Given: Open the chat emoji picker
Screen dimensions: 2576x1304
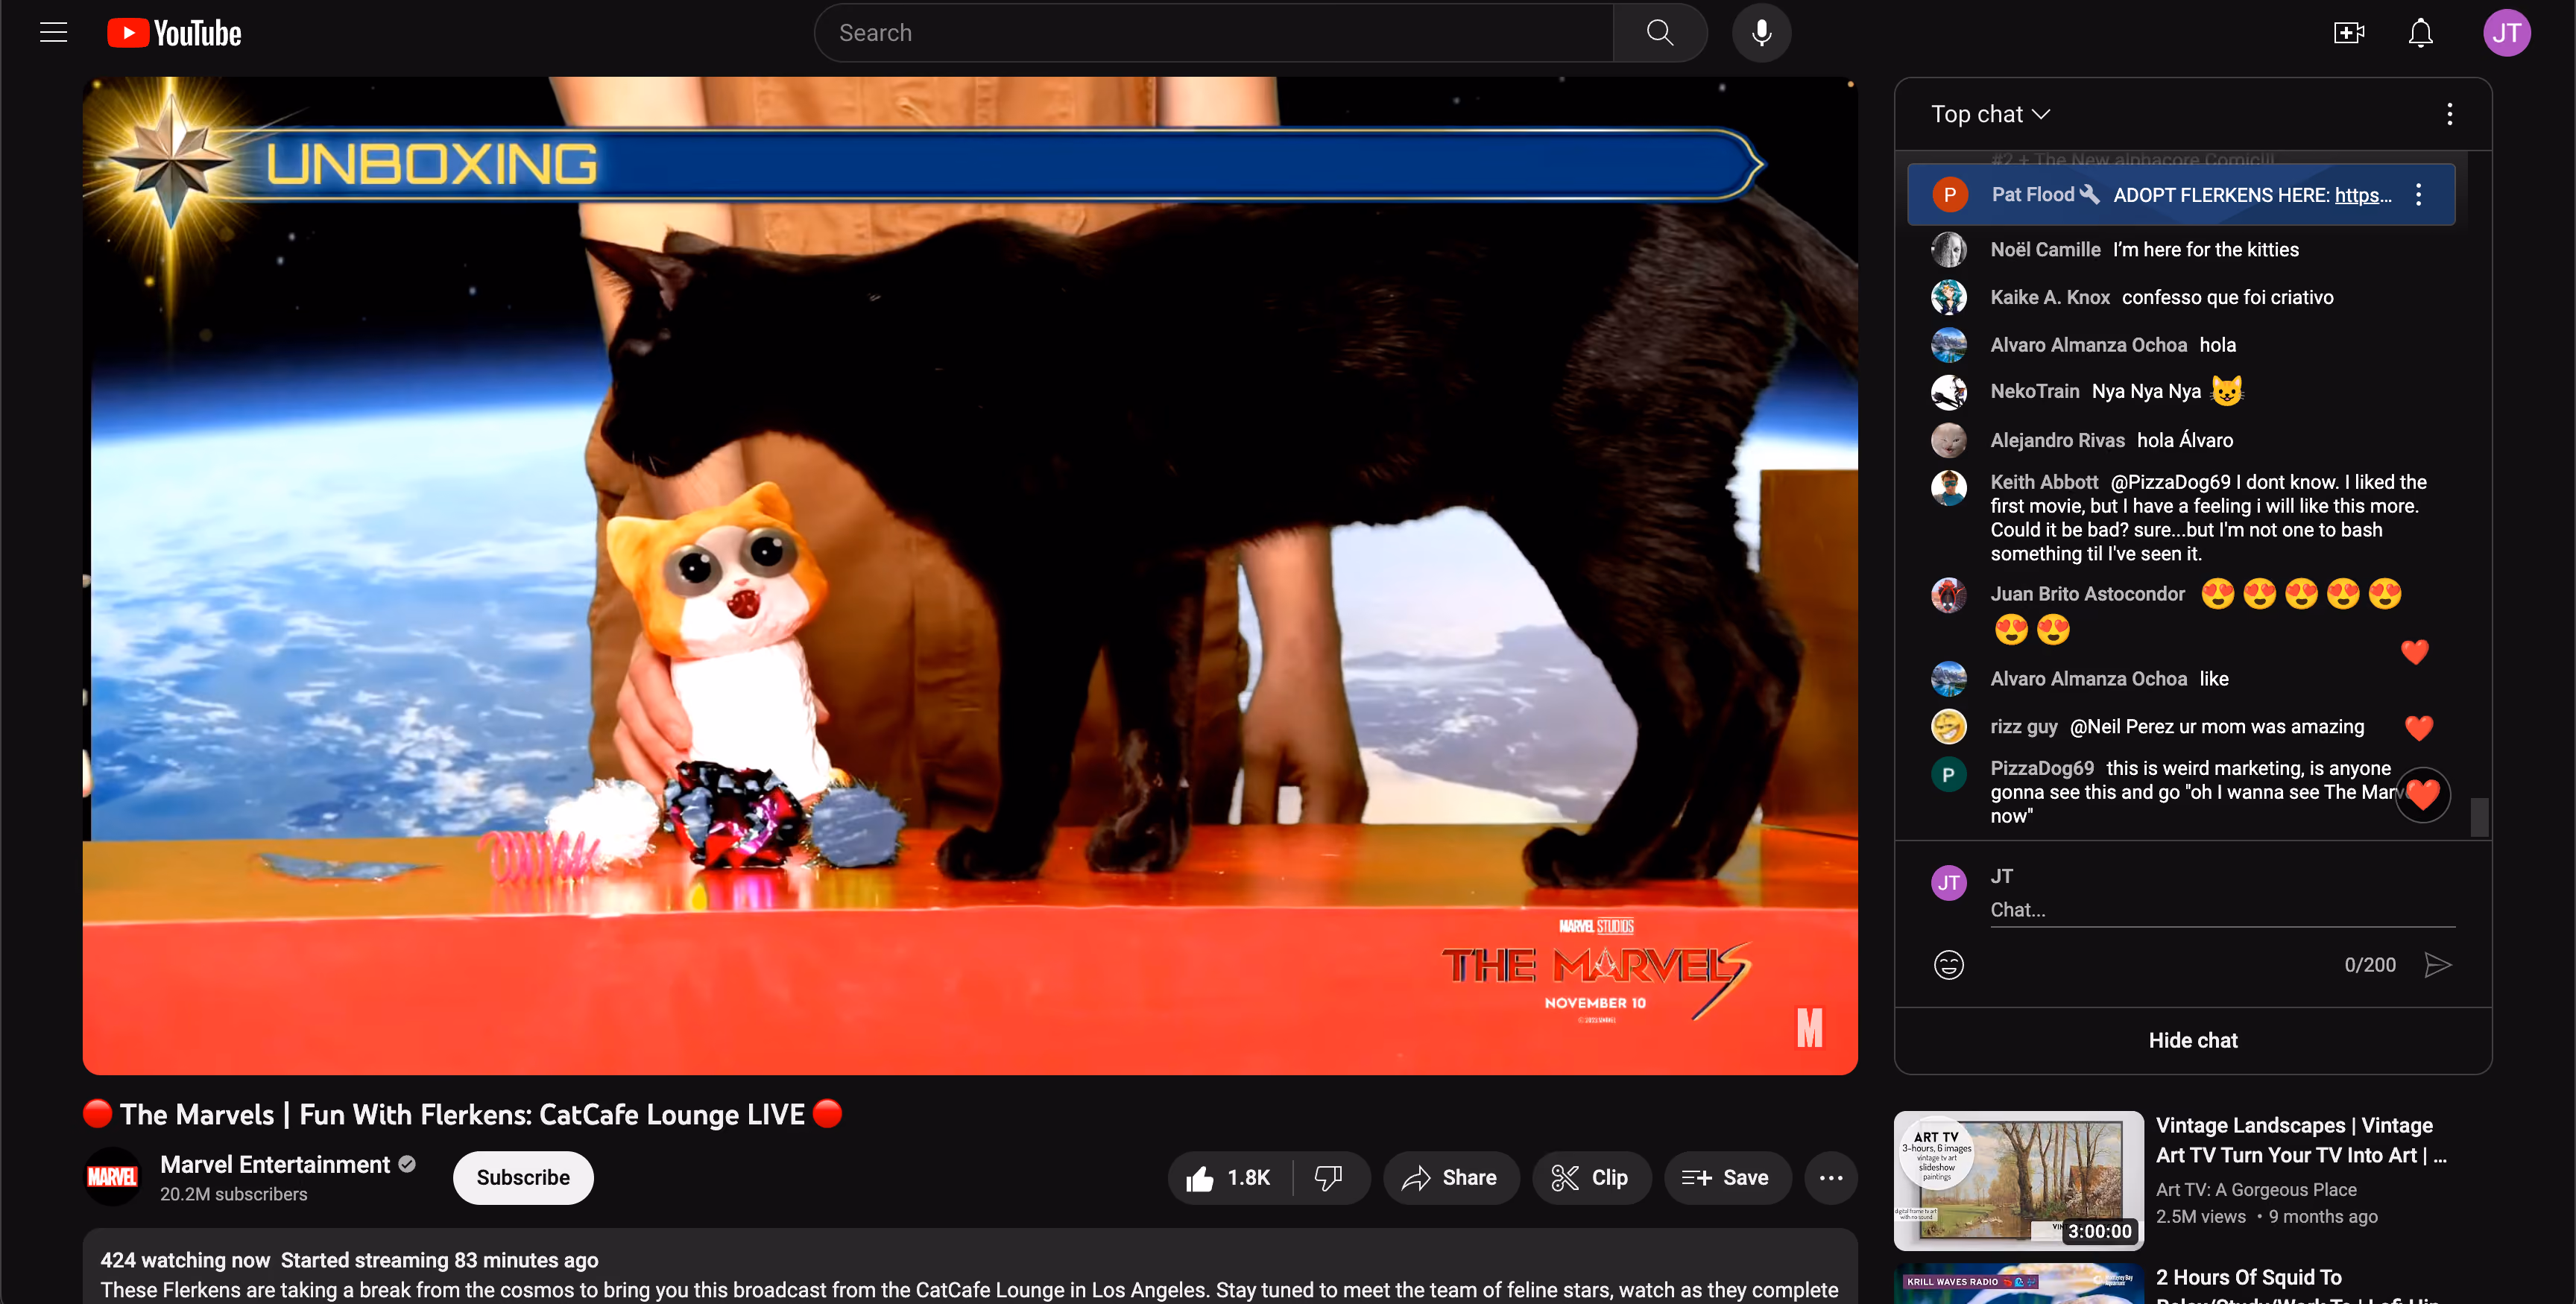Looking at the screenshot, I should tap(1948, 965).
